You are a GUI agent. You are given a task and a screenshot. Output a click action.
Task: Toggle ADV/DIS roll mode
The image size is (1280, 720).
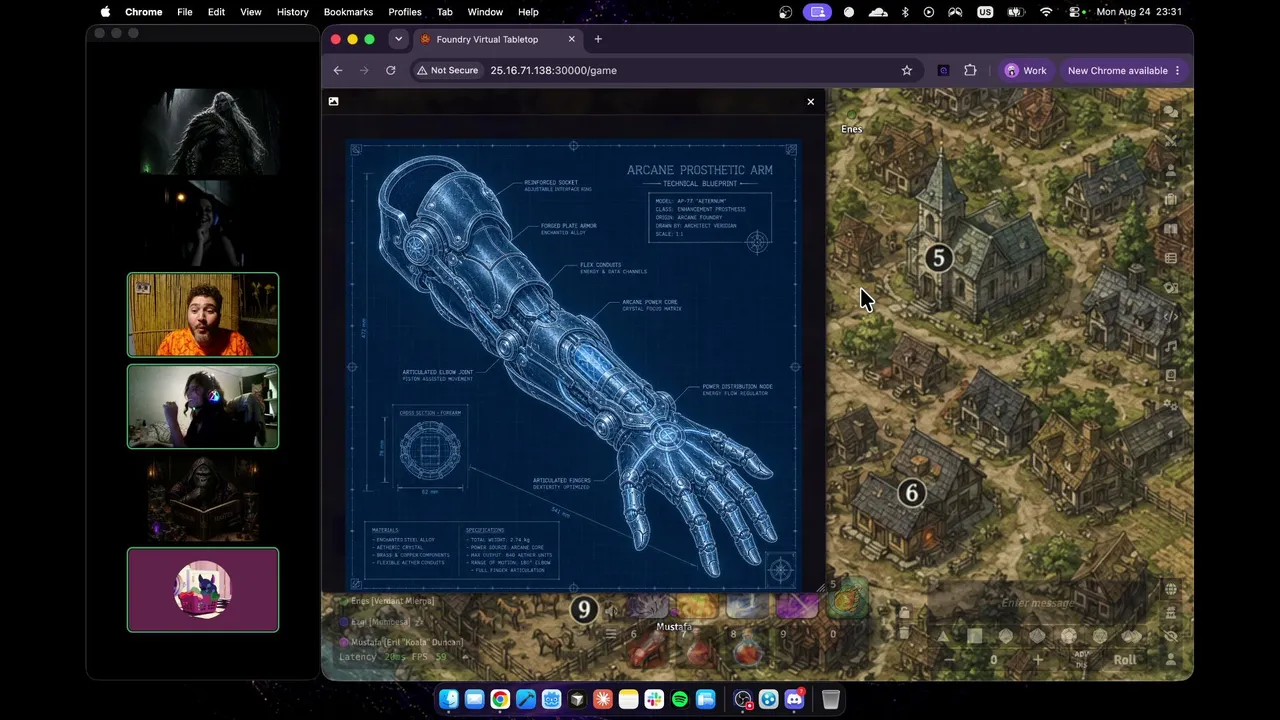click(1081, 659)
